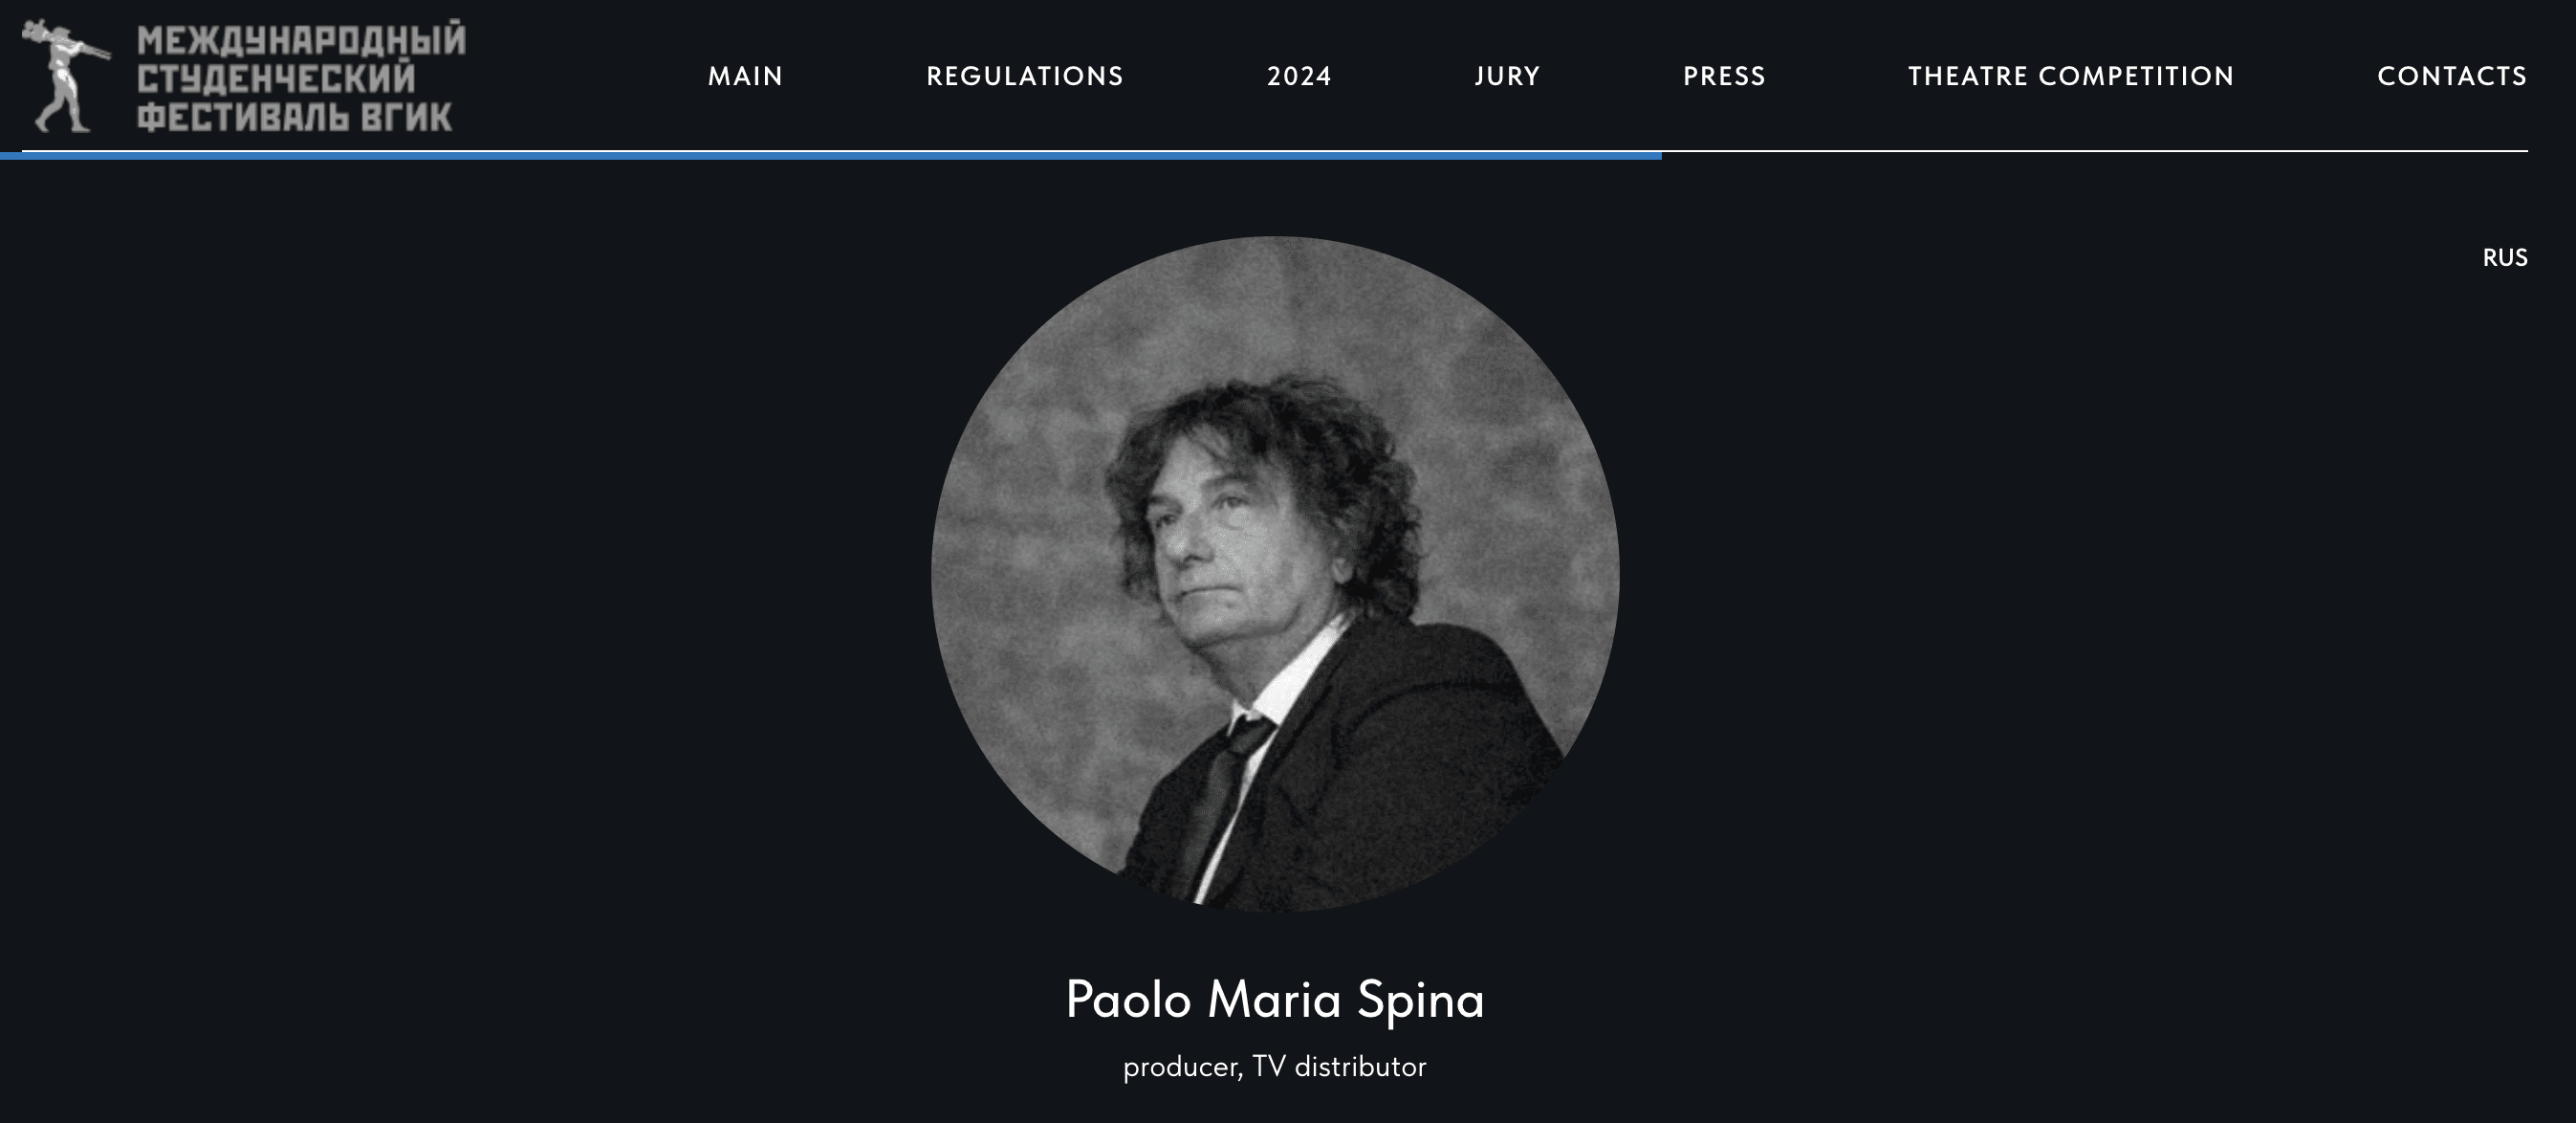Click the white line under the CONTACTS item

(2451, 151)
